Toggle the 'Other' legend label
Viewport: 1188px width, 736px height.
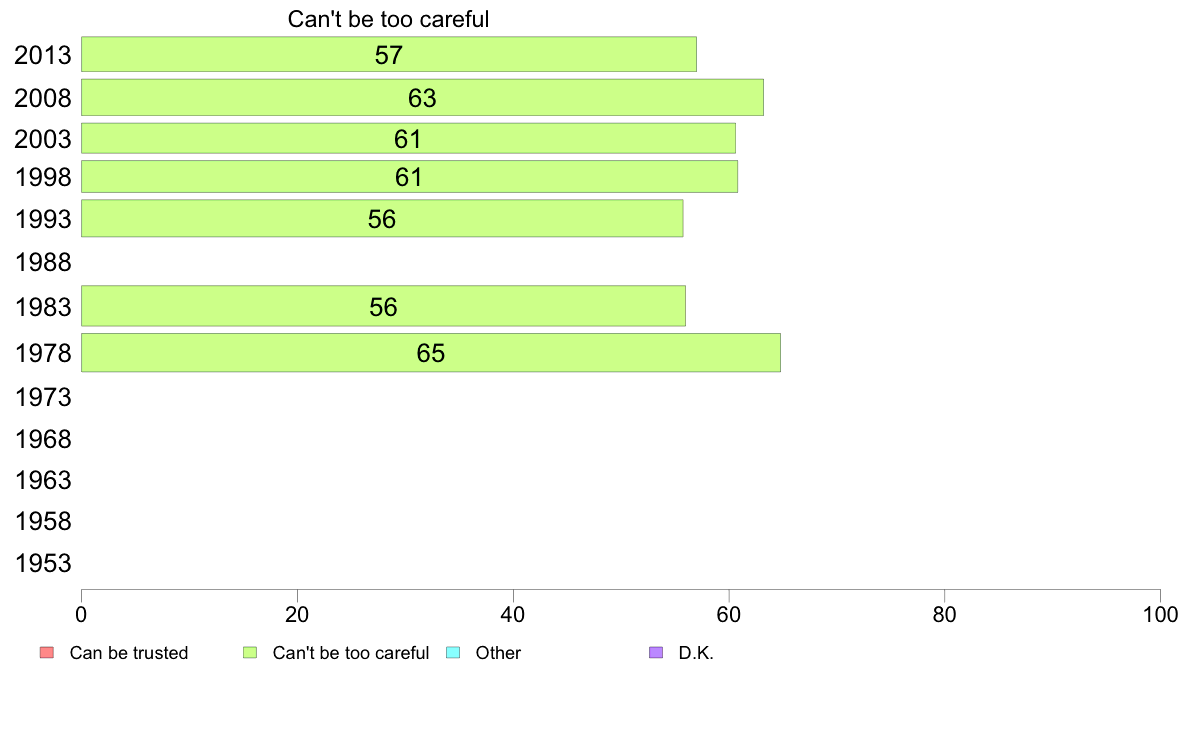coord(498,653)
